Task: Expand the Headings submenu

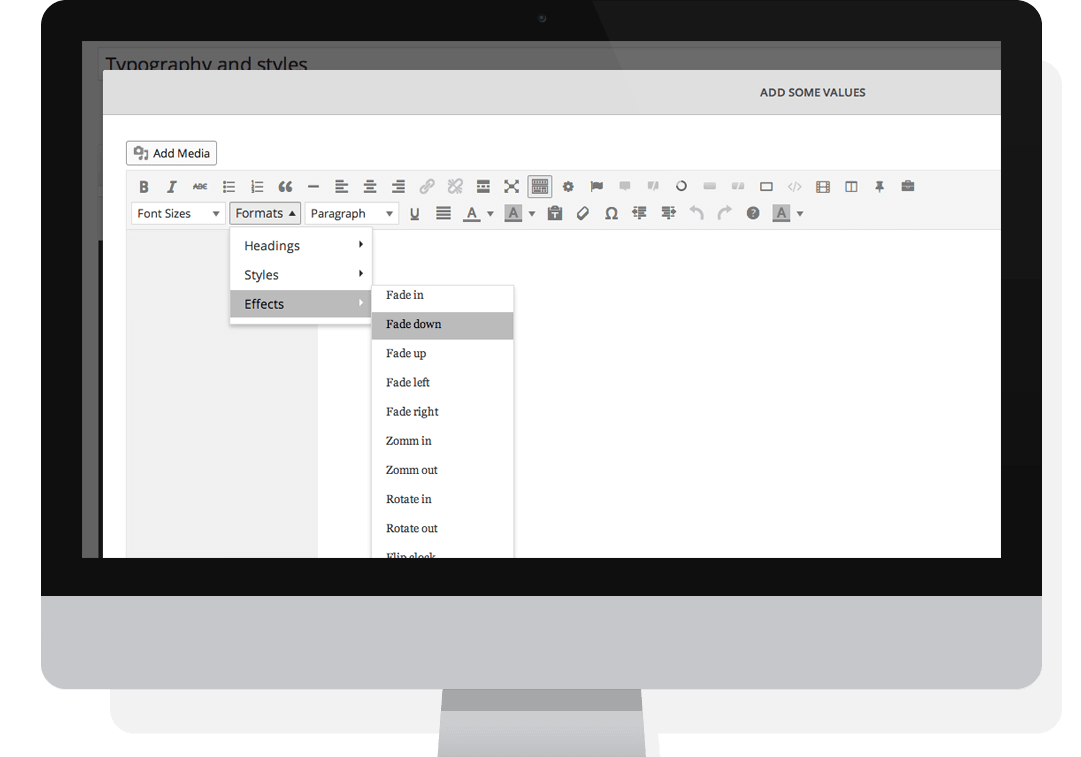Action: 301,246
